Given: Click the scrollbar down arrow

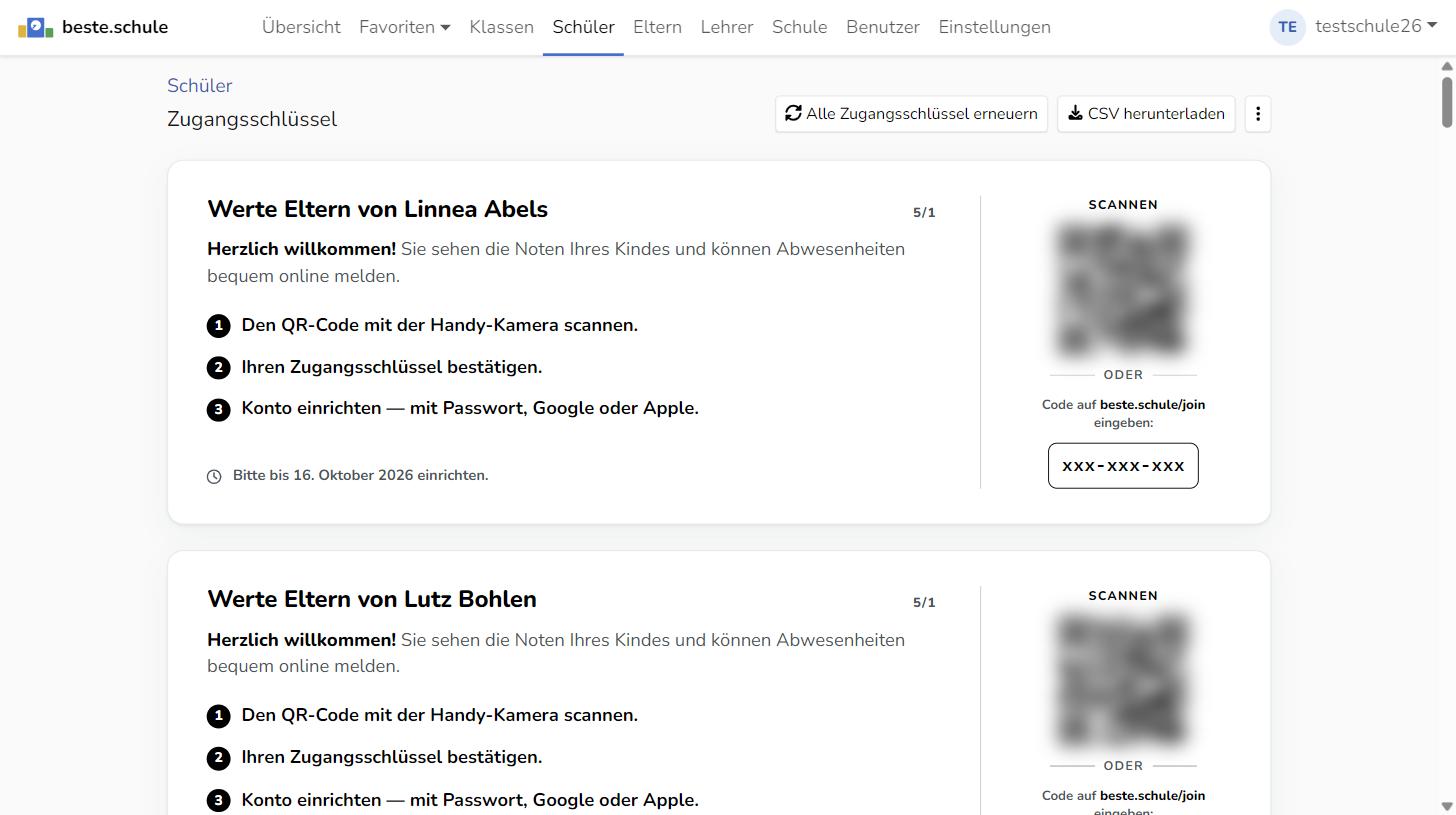Looking at the screenshot, I should pos(1446,805).
